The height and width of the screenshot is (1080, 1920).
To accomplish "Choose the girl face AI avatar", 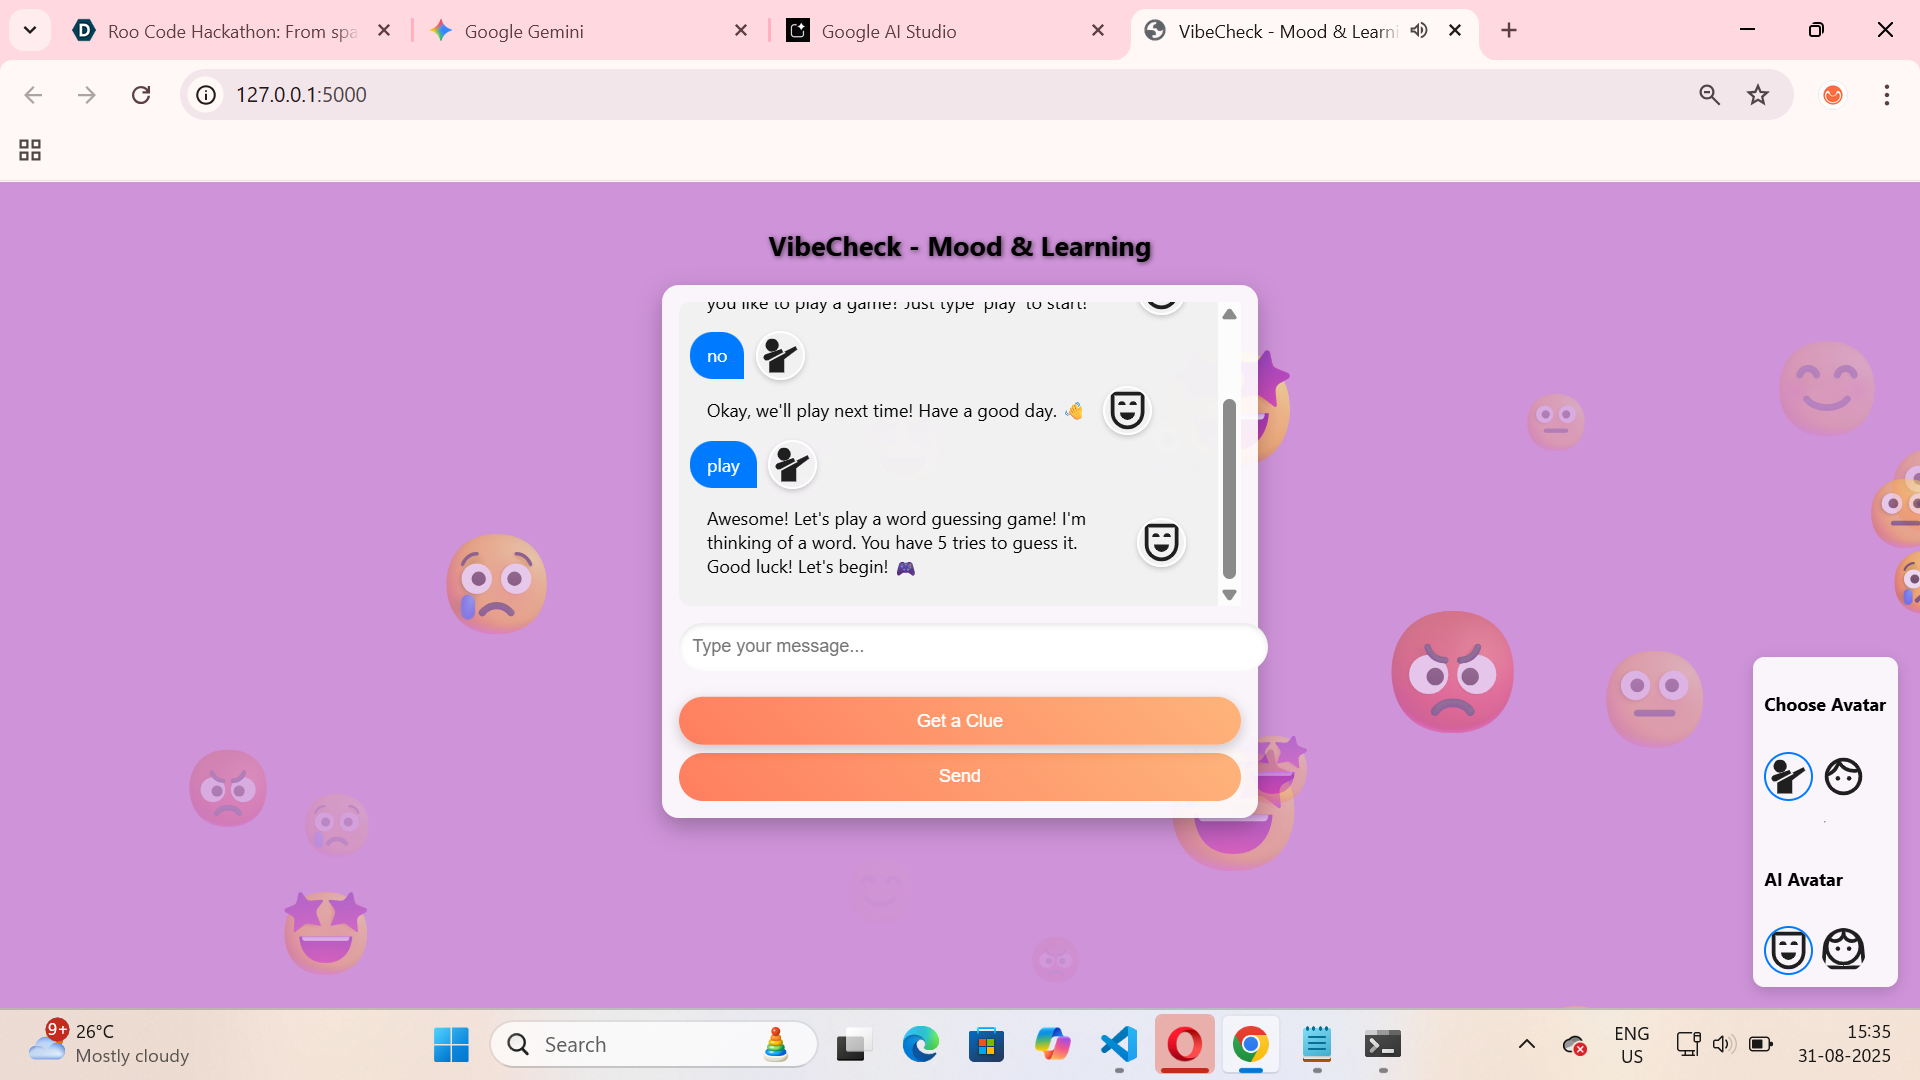I will point(1843,950).
